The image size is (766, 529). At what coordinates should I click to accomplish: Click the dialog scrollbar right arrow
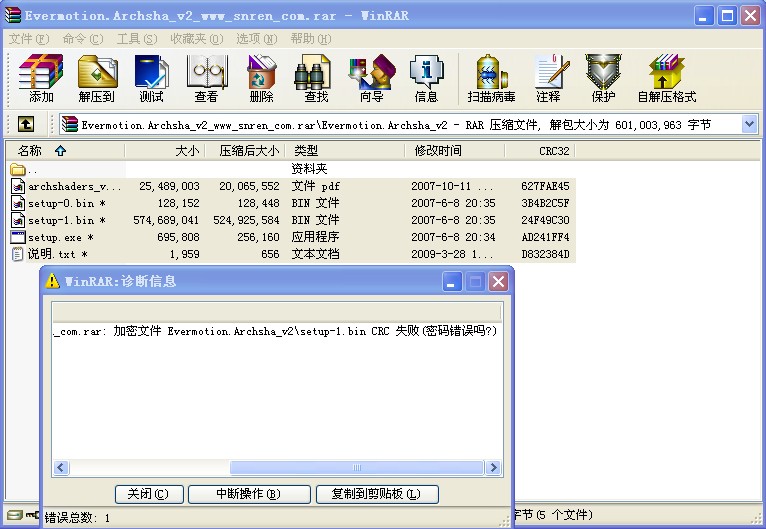(493, 467)
